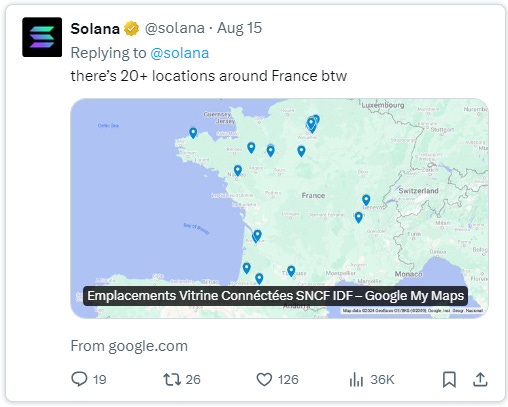
Task: Select the map pin near Nantes
Action: (238, 170)
